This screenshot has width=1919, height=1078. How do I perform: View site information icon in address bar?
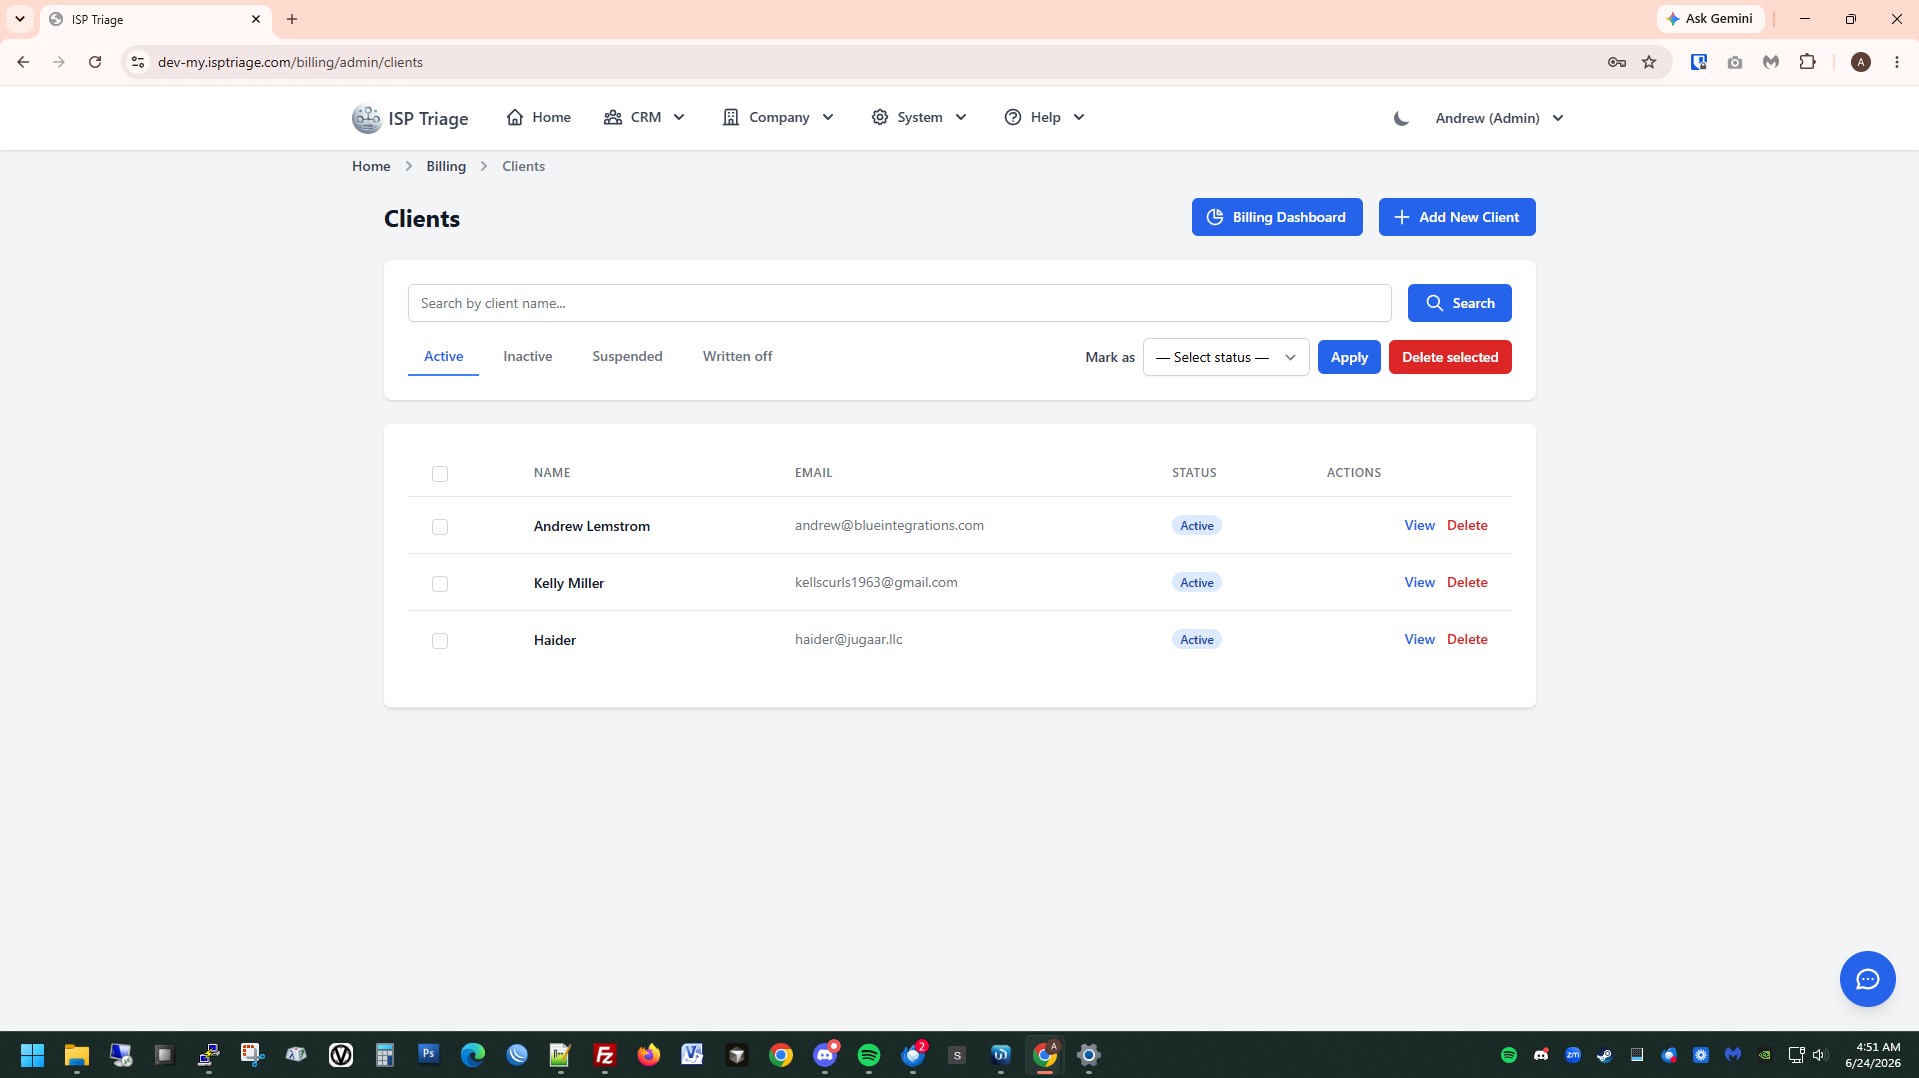[x=138, y=62]
